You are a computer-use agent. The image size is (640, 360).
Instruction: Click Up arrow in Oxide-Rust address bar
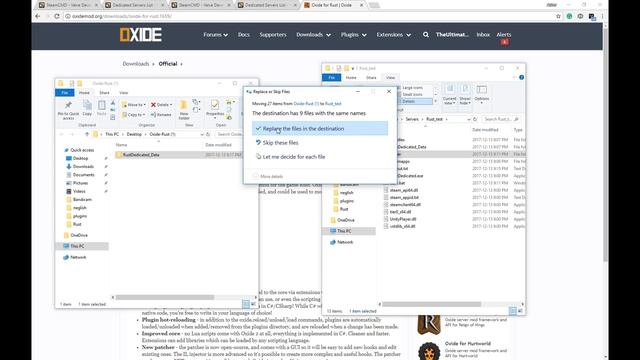click(x=87, y=134)
